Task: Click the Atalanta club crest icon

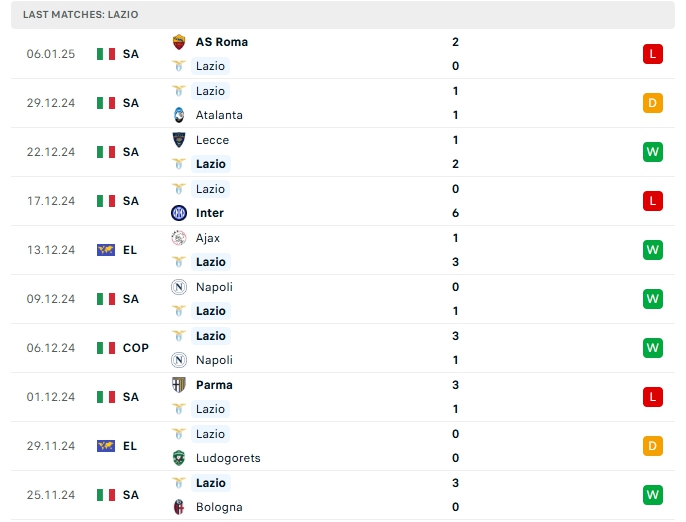Action: tap(179, 115)
